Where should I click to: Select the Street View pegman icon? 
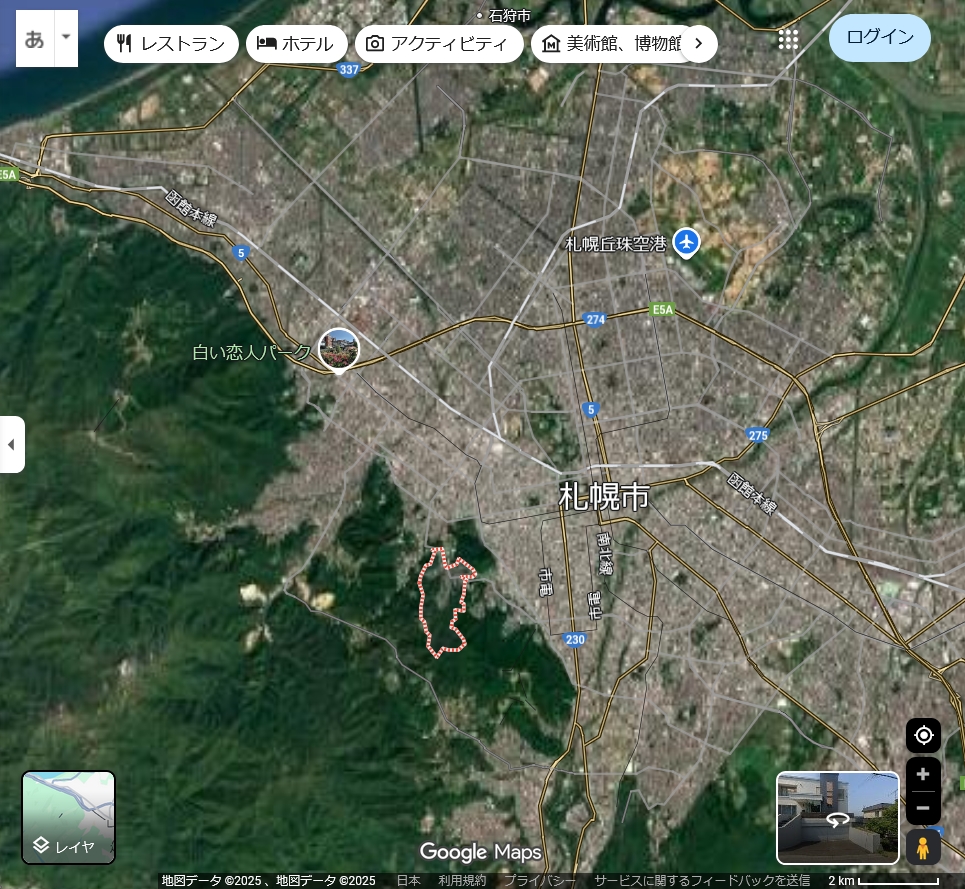pyautogui.click(x=923, y=848)
